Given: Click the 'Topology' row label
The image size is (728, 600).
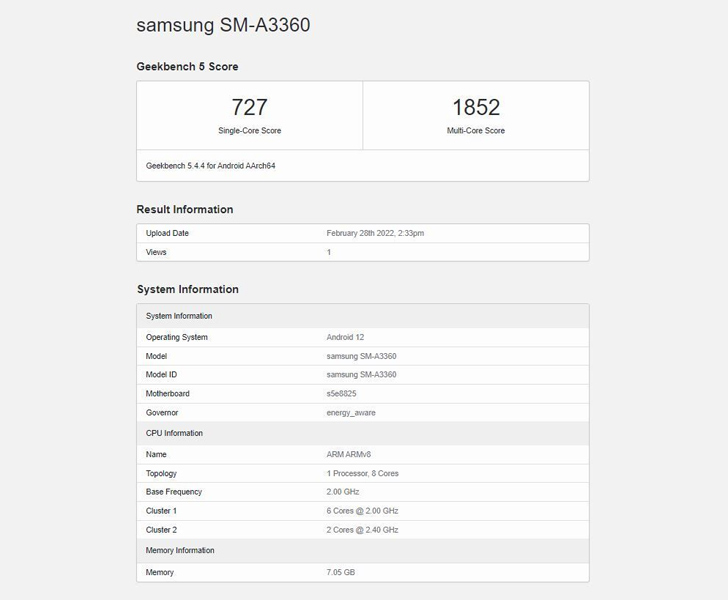Looking at the screenshot, I should tap(161, 474).
